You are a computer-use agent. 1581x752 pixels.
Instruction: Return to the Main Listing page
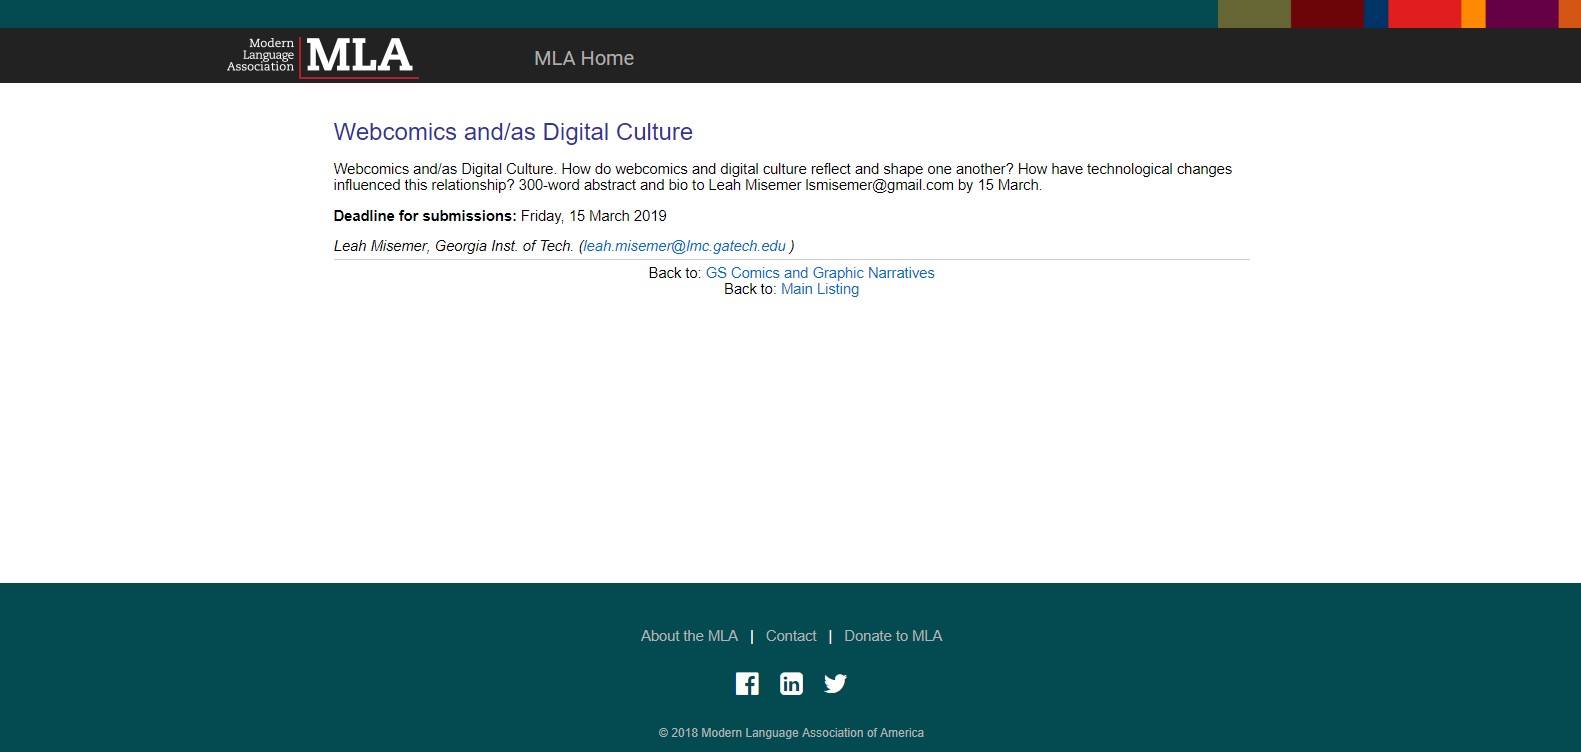(820, 289)
